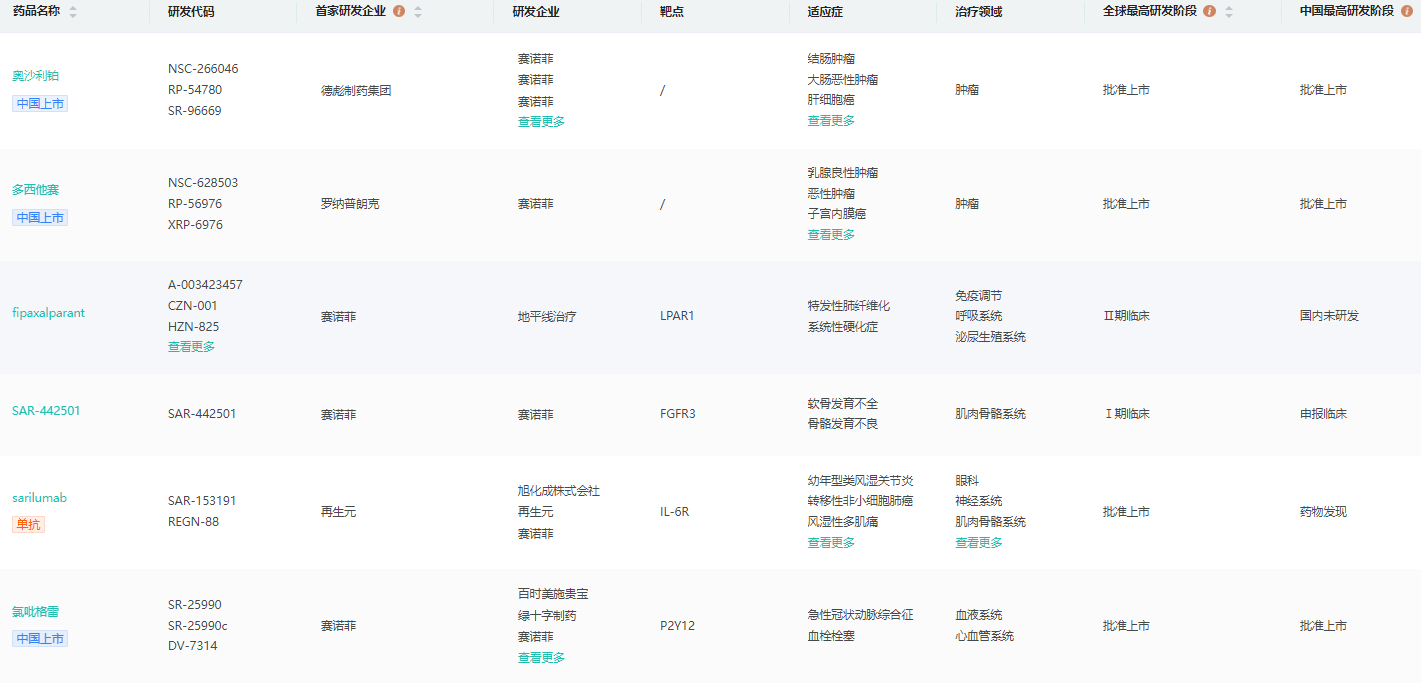The height and width of the screenshot is (683, 1421).
Task: Select code REGN-88
Action: [194, 522]
